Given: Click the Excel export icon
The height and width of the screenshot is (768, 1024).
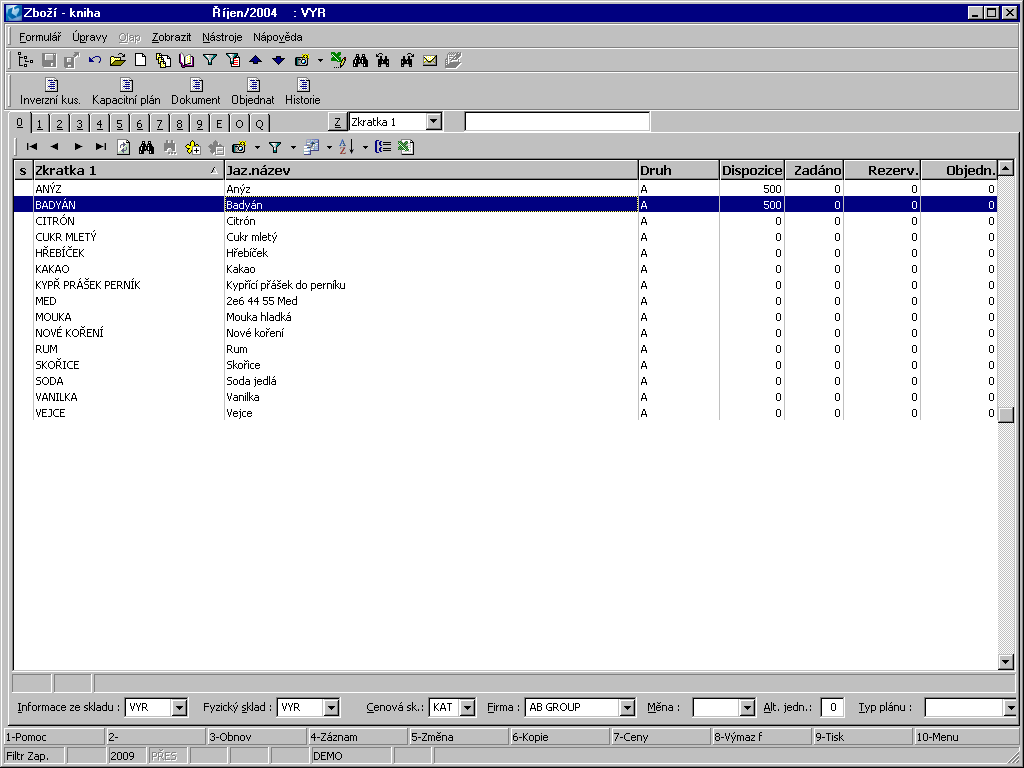Looking at the screenshot, I should point(405,147).
